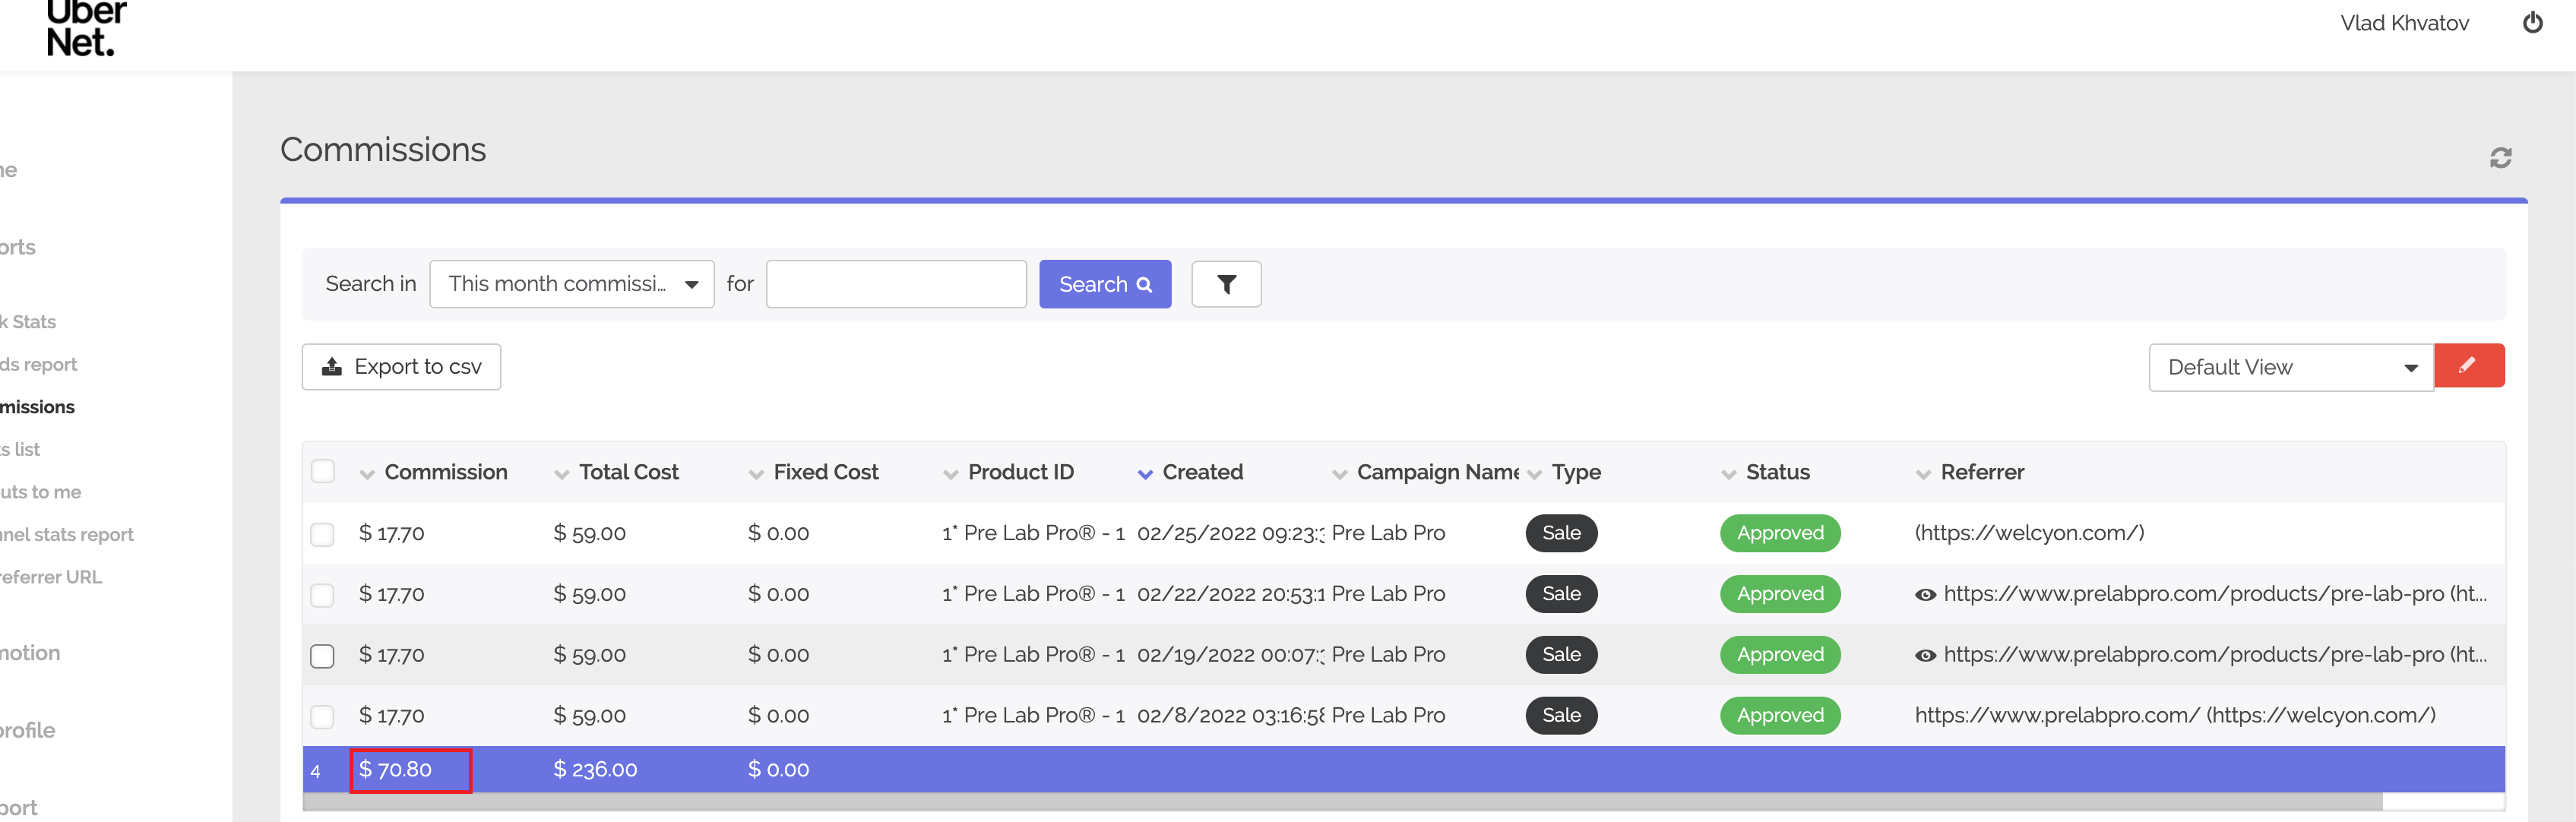The image size is (2576, 822).
Task: Open the 'ds report' sidebar item
Action: pos(38,364)
